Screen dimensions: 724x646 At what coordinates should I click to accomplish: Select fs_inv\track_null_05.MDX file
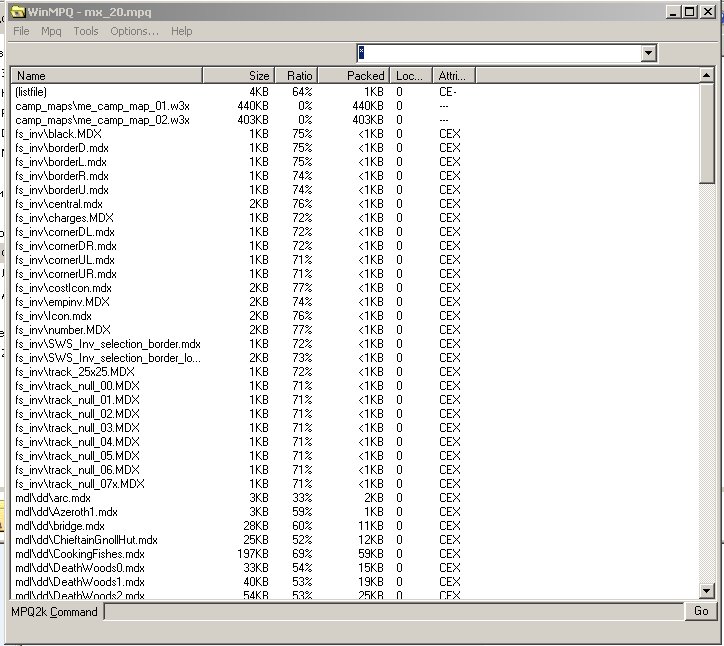pos(77,456)
